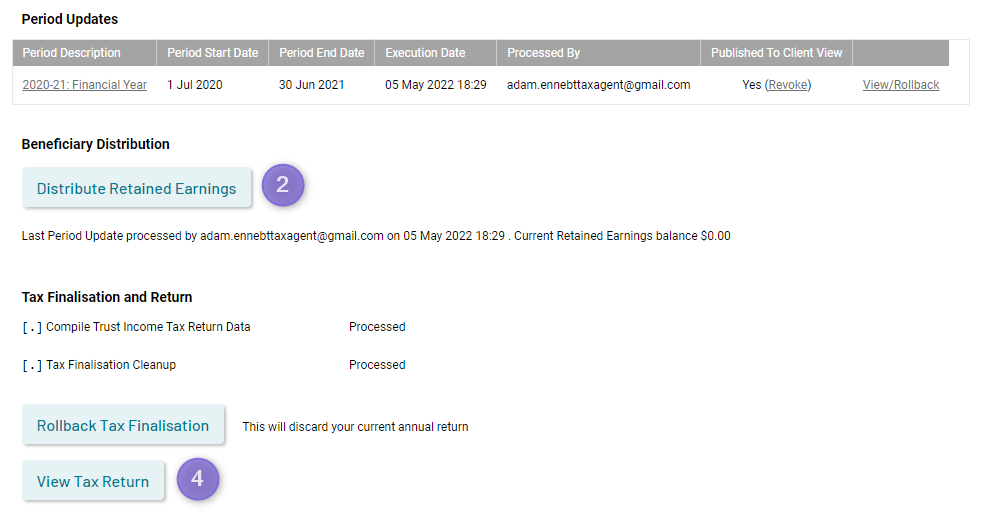Click Distribute Retained Earnings button
This screenshot has height=516, width=981.
tap(136, 188)
